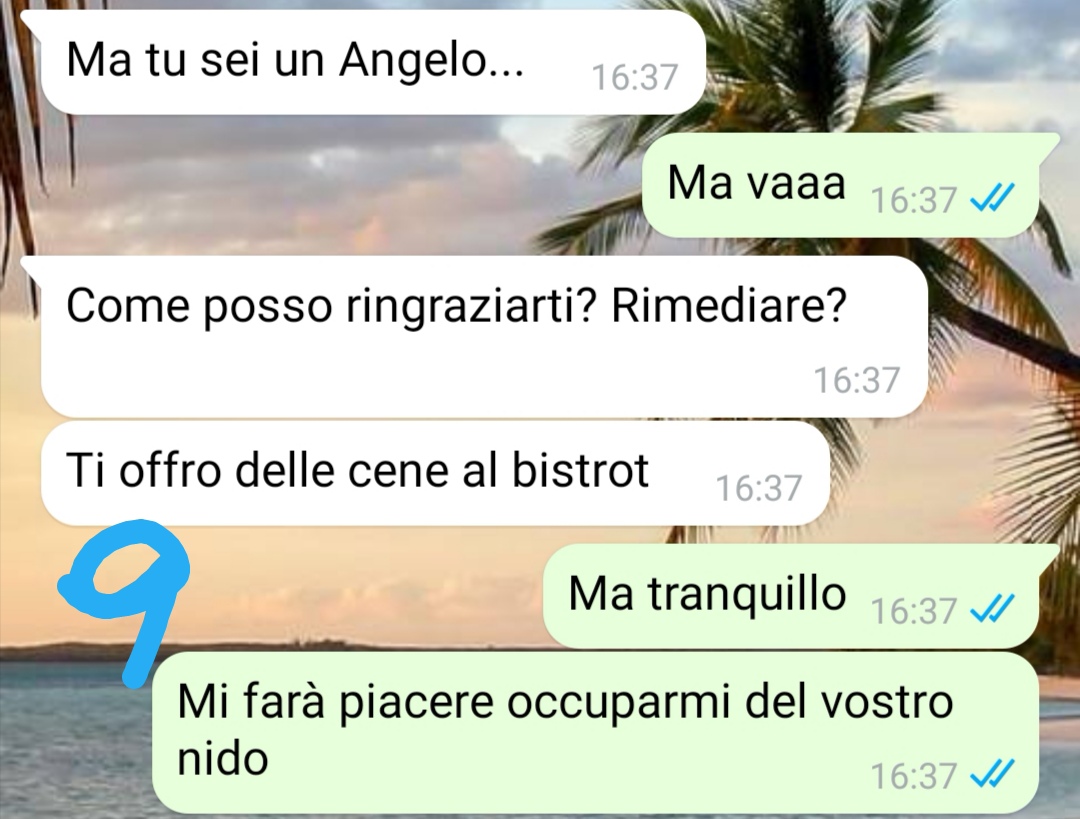Tap the 'Ma tu sei un Angelo...' message
The image size is (1080, 819).
pyautogui.click(x=372, y=62)
